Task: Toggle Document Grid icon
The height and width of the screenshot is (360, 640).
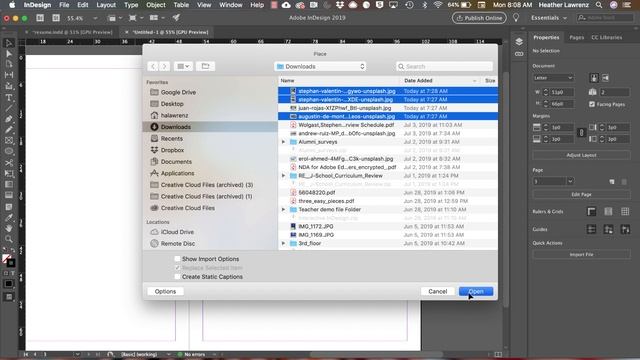Action: (625, 211)
